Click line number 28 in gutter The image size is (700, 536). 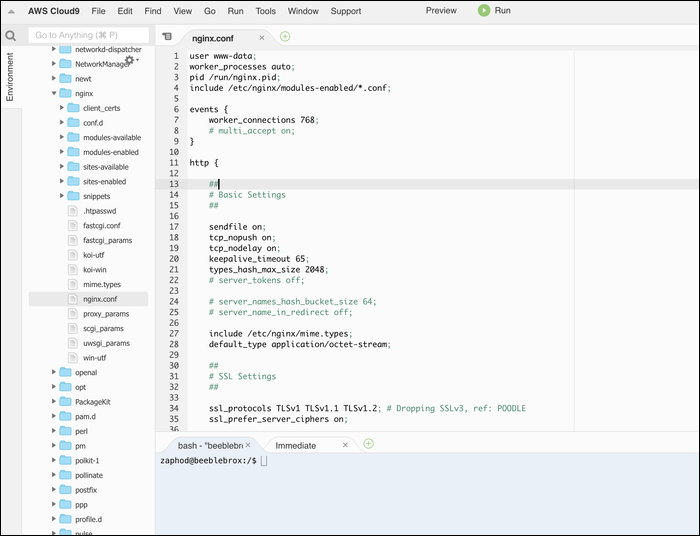174,344
